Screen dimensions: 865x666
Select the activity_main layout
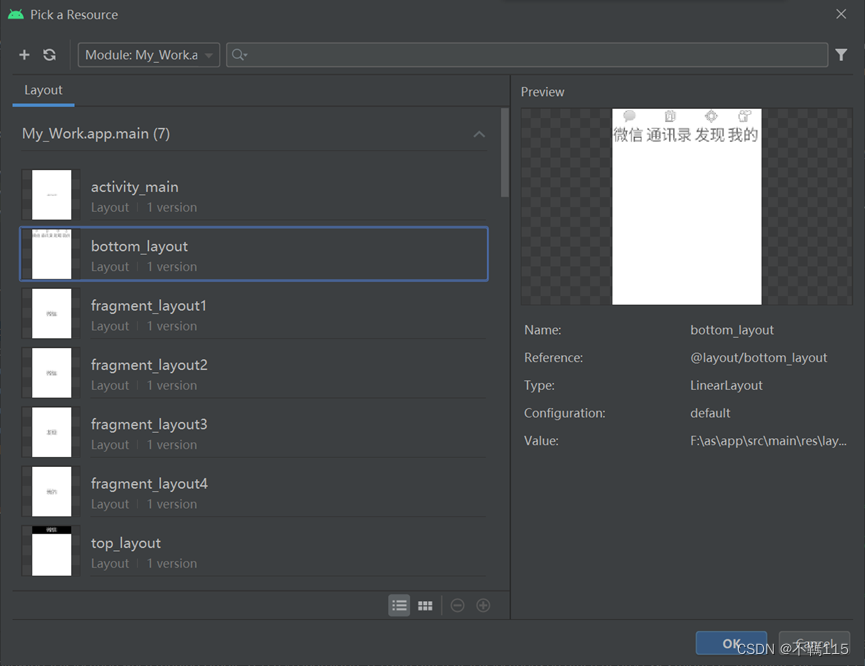click(x=254, y=195)
